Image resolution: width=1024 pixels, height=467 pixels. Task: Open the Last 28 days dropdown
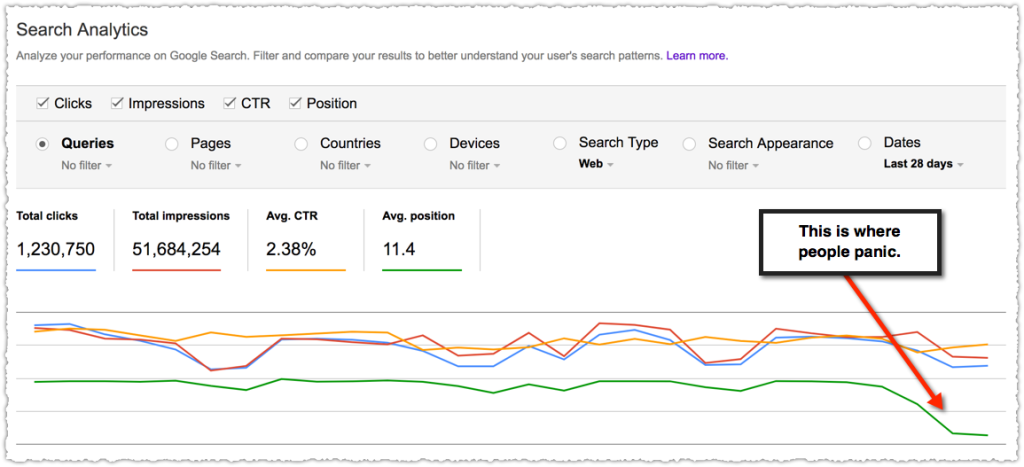pyautogui.click(x=923, y=164)
